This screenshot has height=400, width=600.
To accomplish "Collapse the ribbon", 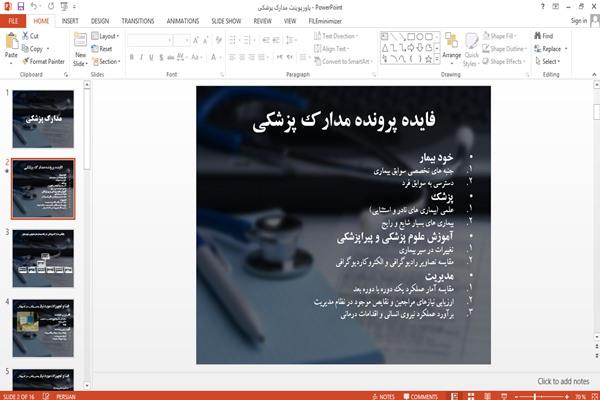I will 594,75.
